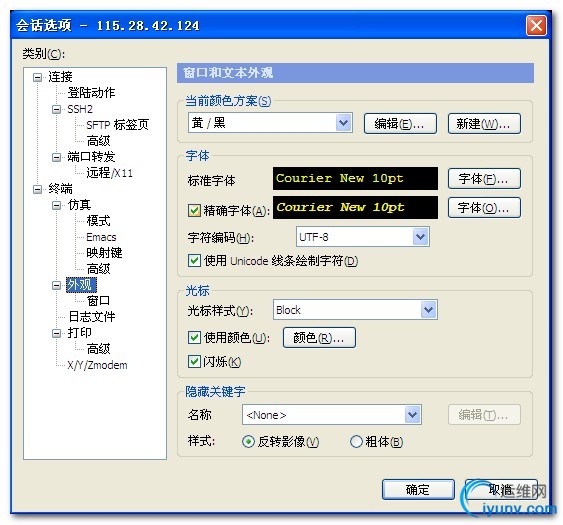Select 打印 in the category tree
563x525 pixels.
79,333
